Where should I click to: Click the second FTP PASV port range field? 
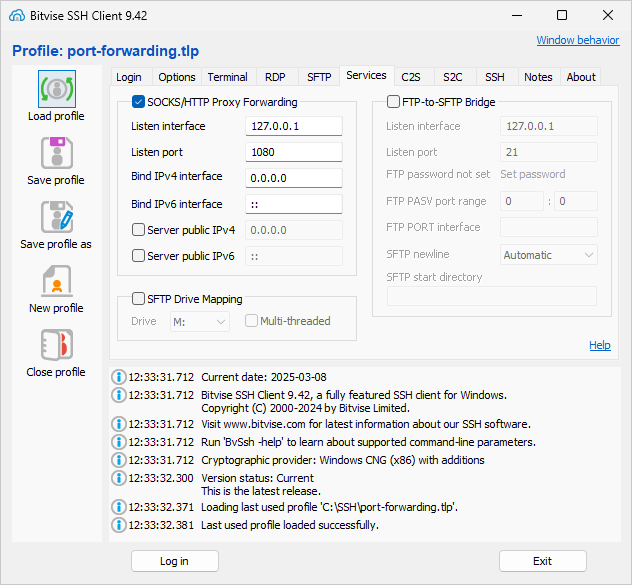coord(576,201)
